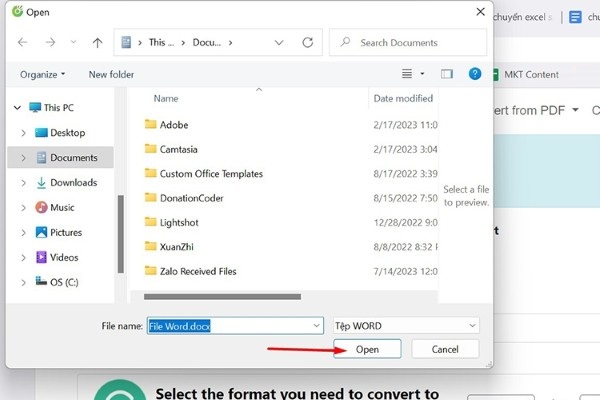Select the Lightshot folder
This screenshot has height=400, width=600.
click(x=172, y=223)
